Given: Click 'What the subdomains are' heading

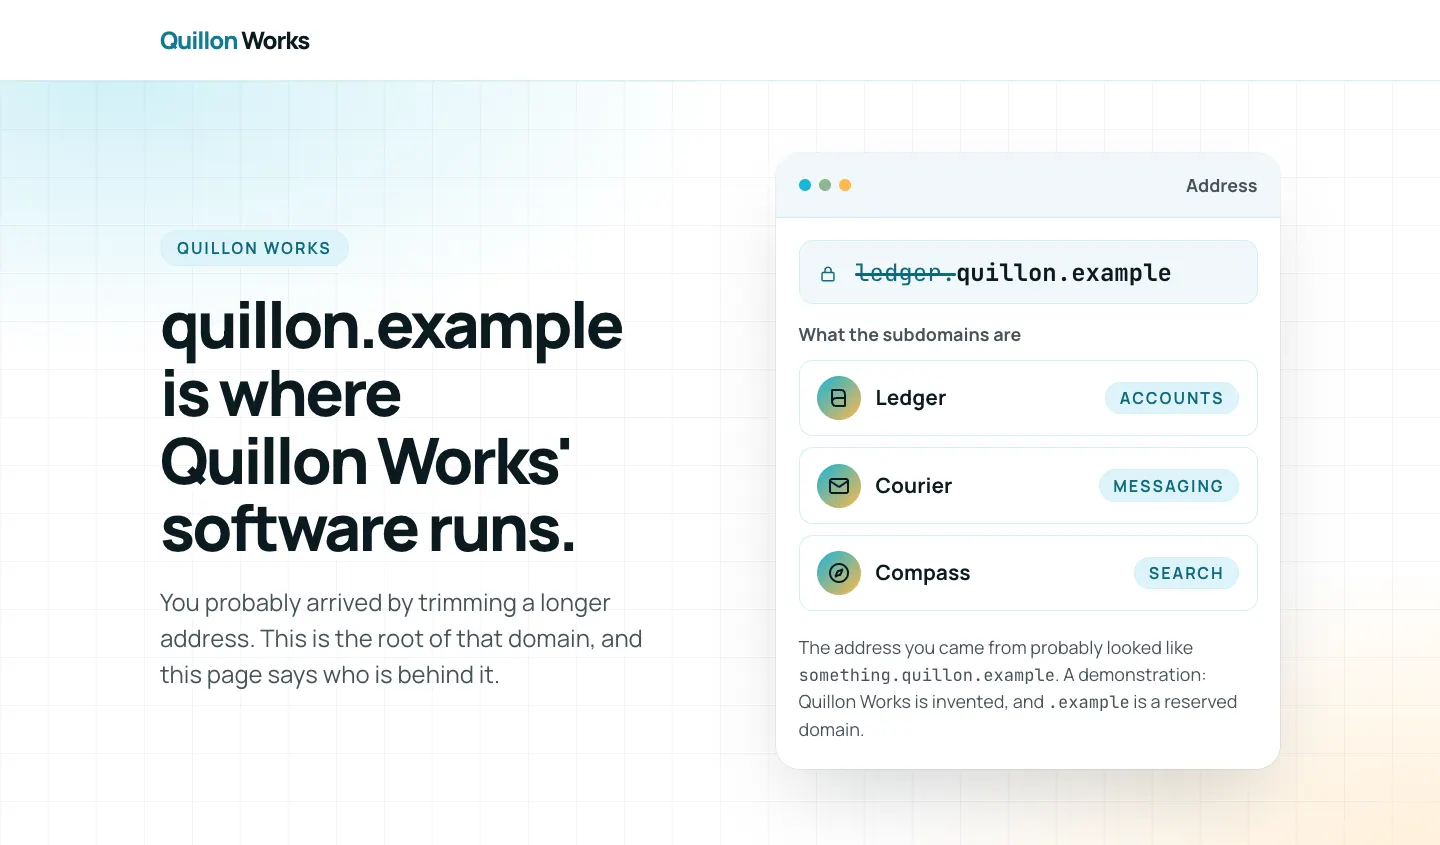Looking at the screenshot, I should tap(910, 335).
